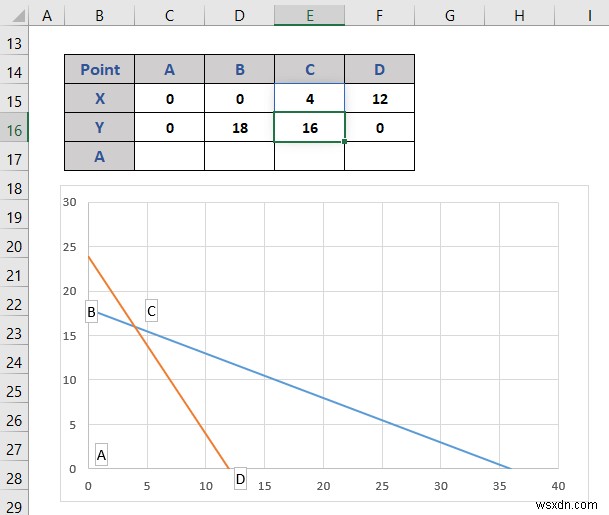Image resolution: width=609 pixels, height=515 pixels.
Task: Click vertical axis label 20
Action: click(70, 291)
